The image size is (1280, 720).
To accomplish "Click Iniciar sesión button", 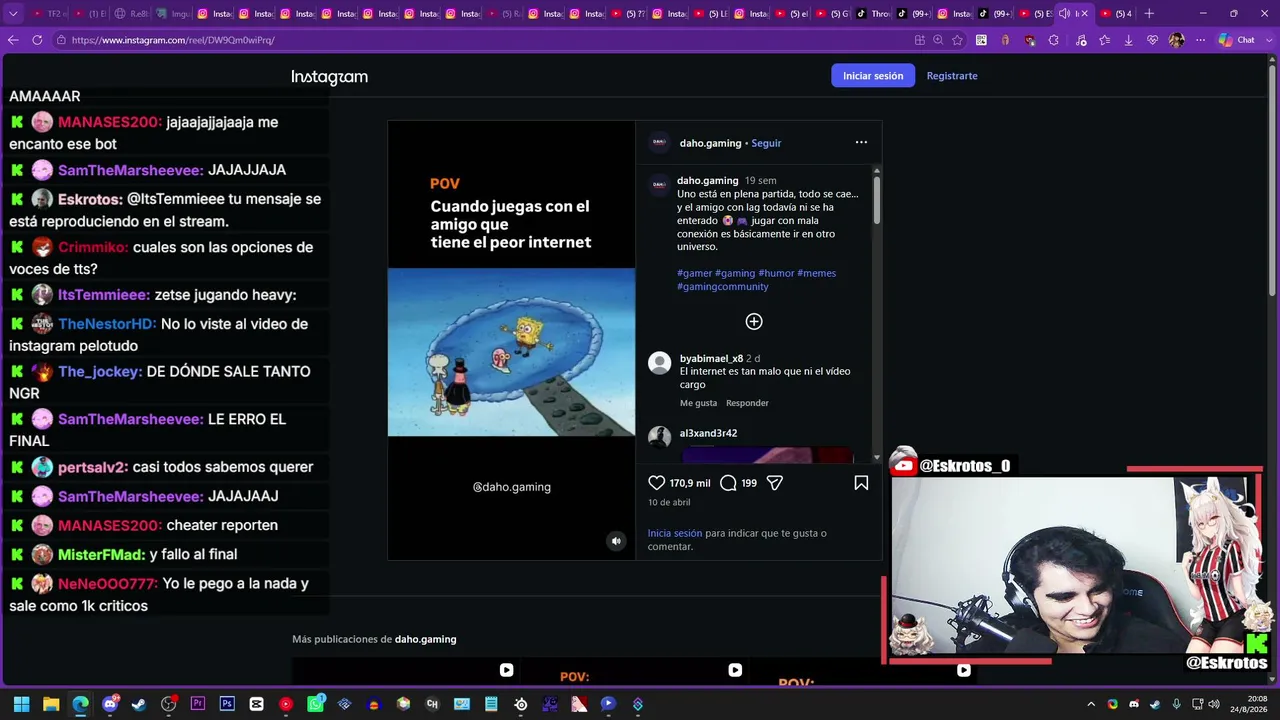I will (873, 76).
